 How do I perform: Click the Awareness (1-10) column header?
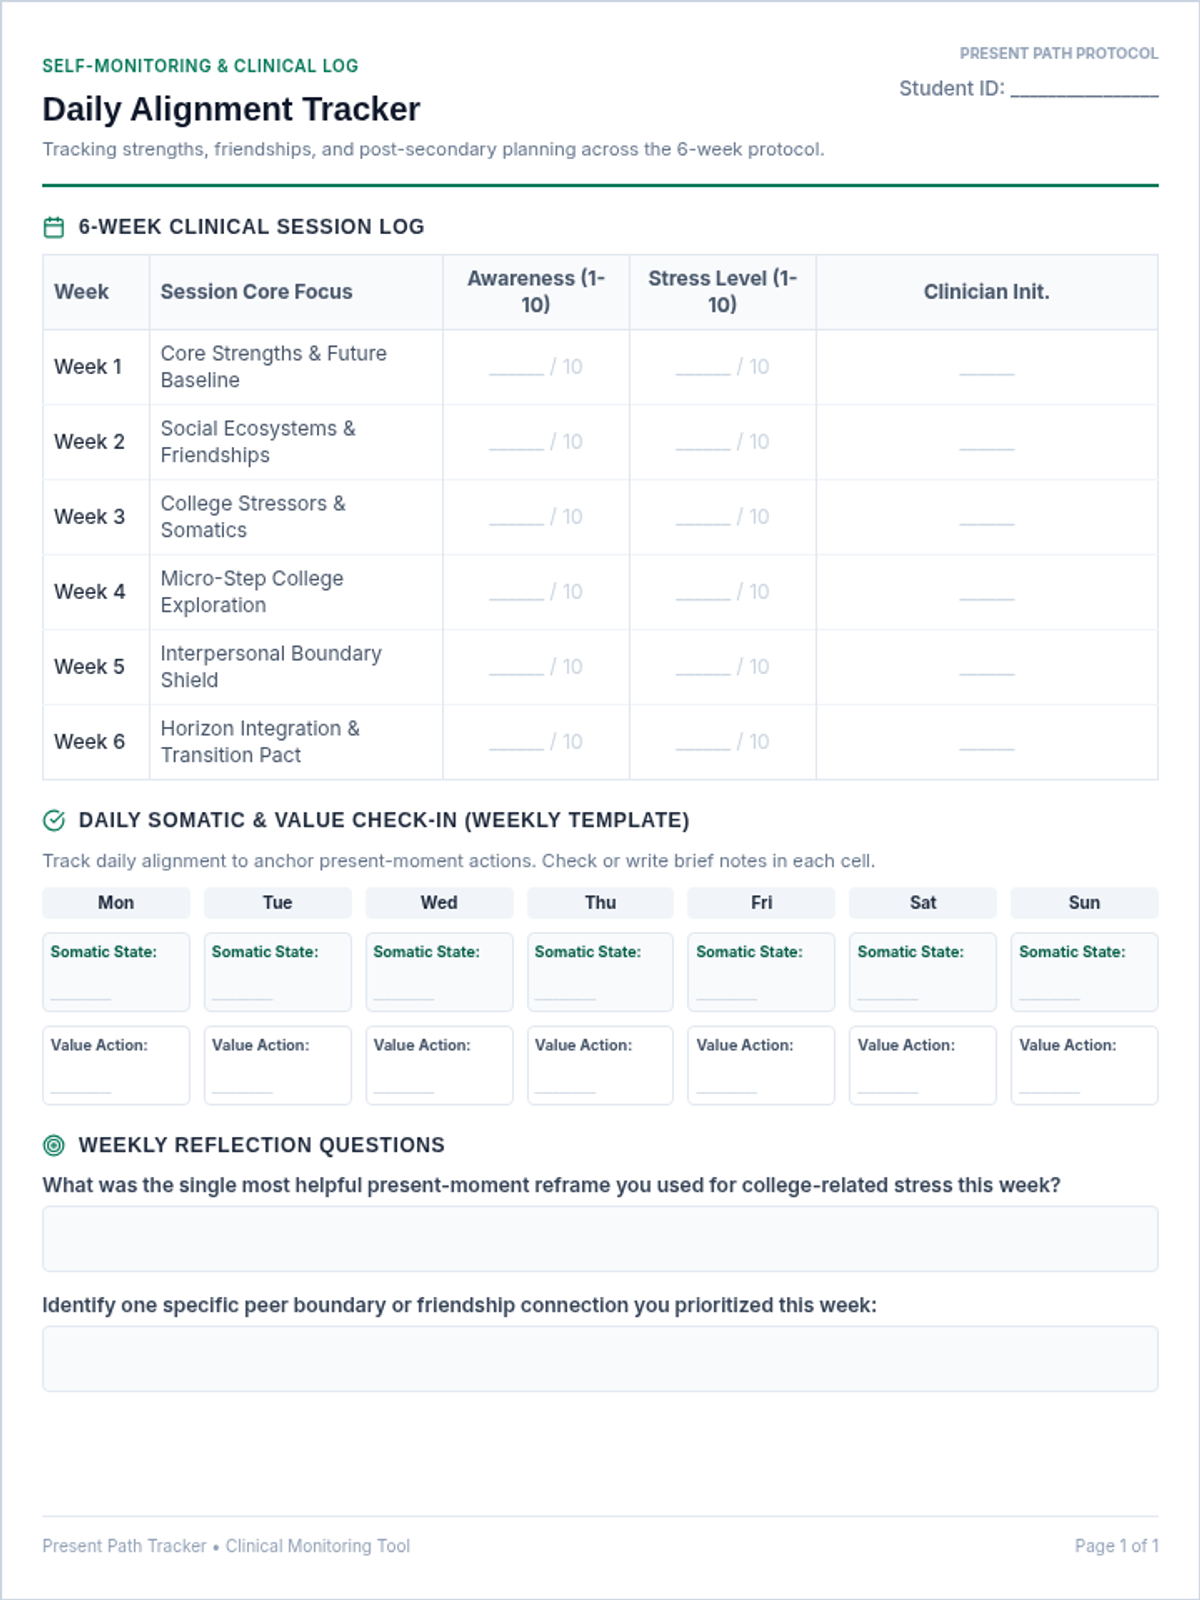(x=536, y=292)
